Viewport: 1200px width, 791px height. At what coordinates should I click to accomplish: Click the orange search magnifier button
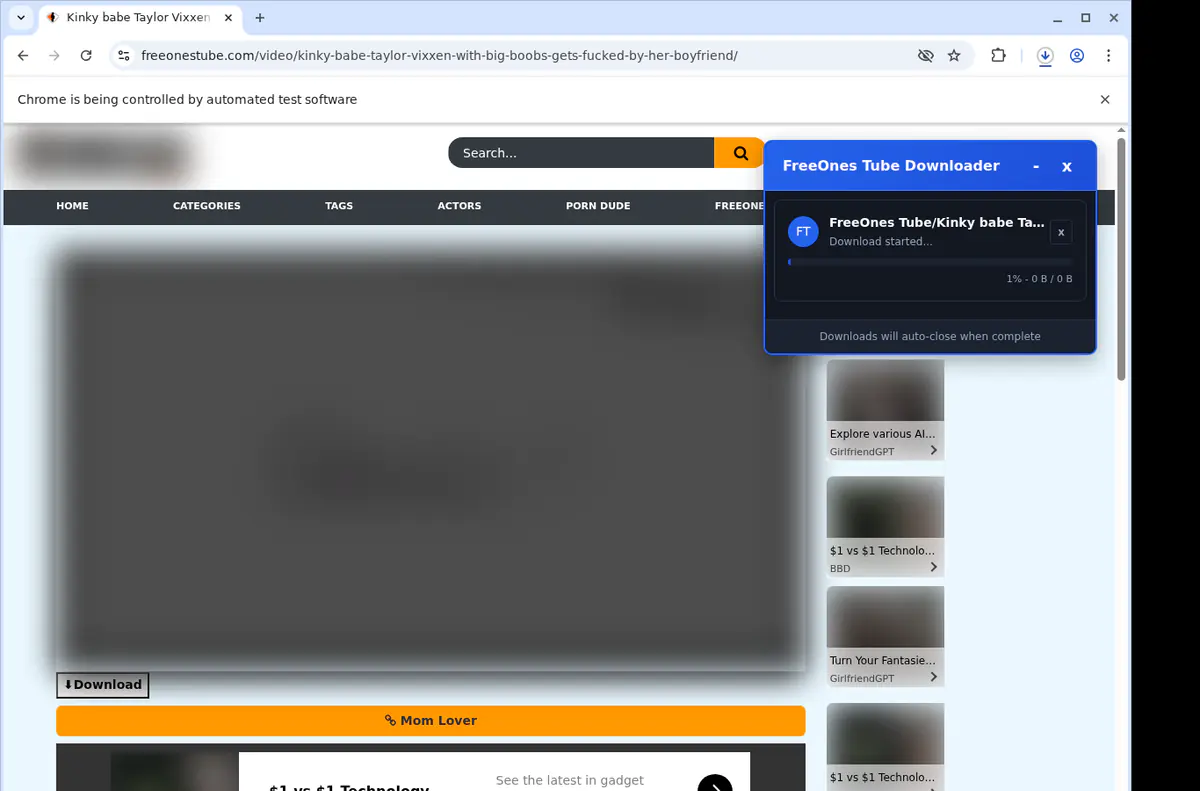point(740,153)
